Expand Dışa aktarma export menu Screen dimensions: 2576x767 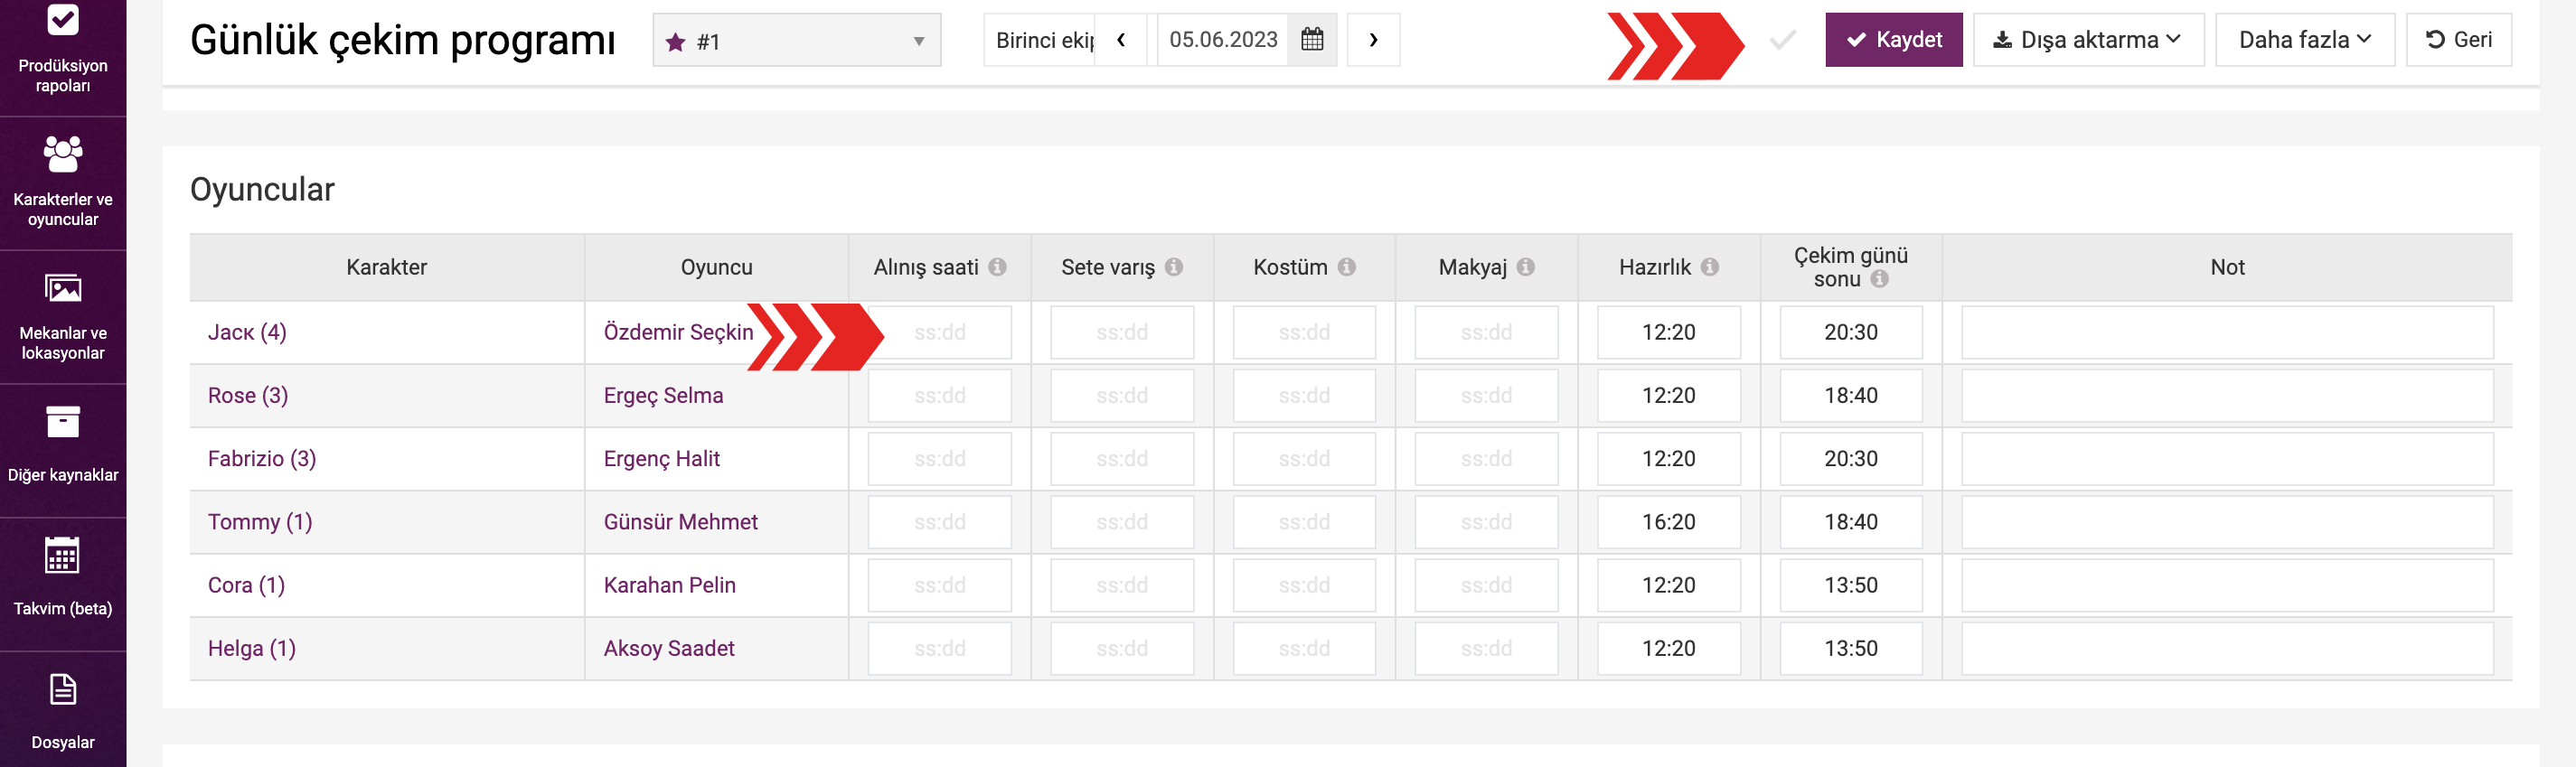pyautogui.click(x=2088, y=40)
